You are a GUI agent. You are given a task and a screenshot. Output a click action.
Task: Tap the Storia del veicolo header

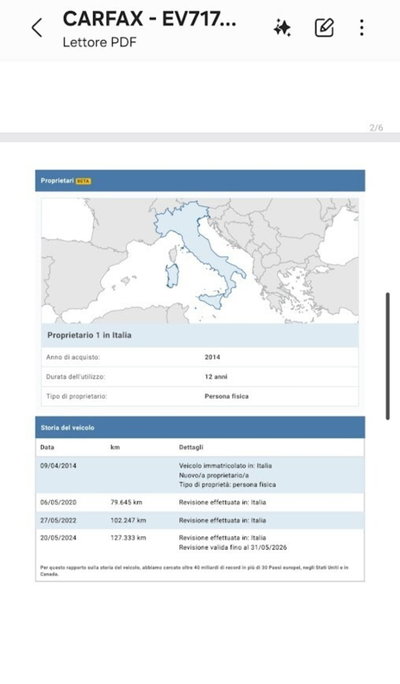200,428
